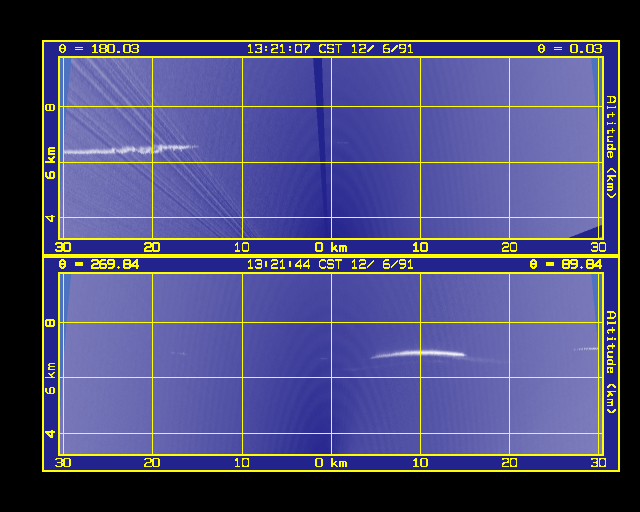Click the 4 altitude tick on the upper plot
The image size is (640, 512).
50,218
